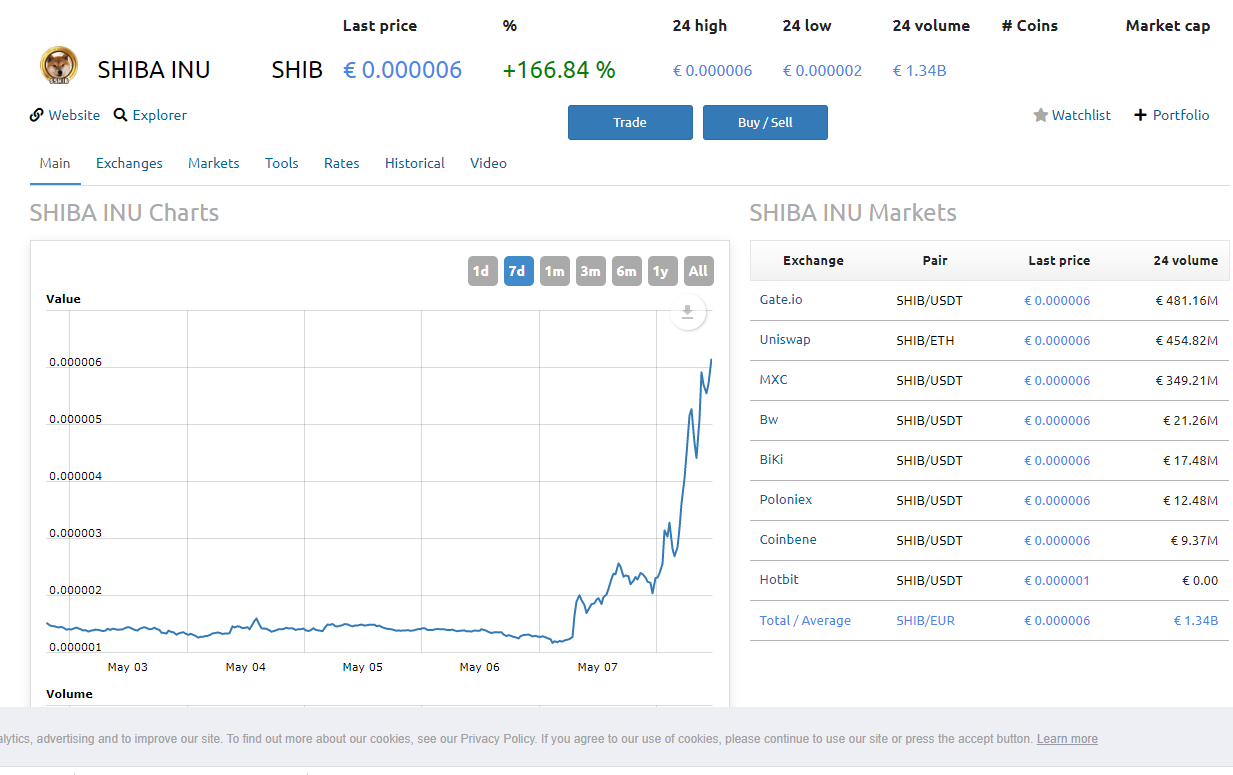Select the 1m chart range
1233x775 pixels.
pos(554,271)
